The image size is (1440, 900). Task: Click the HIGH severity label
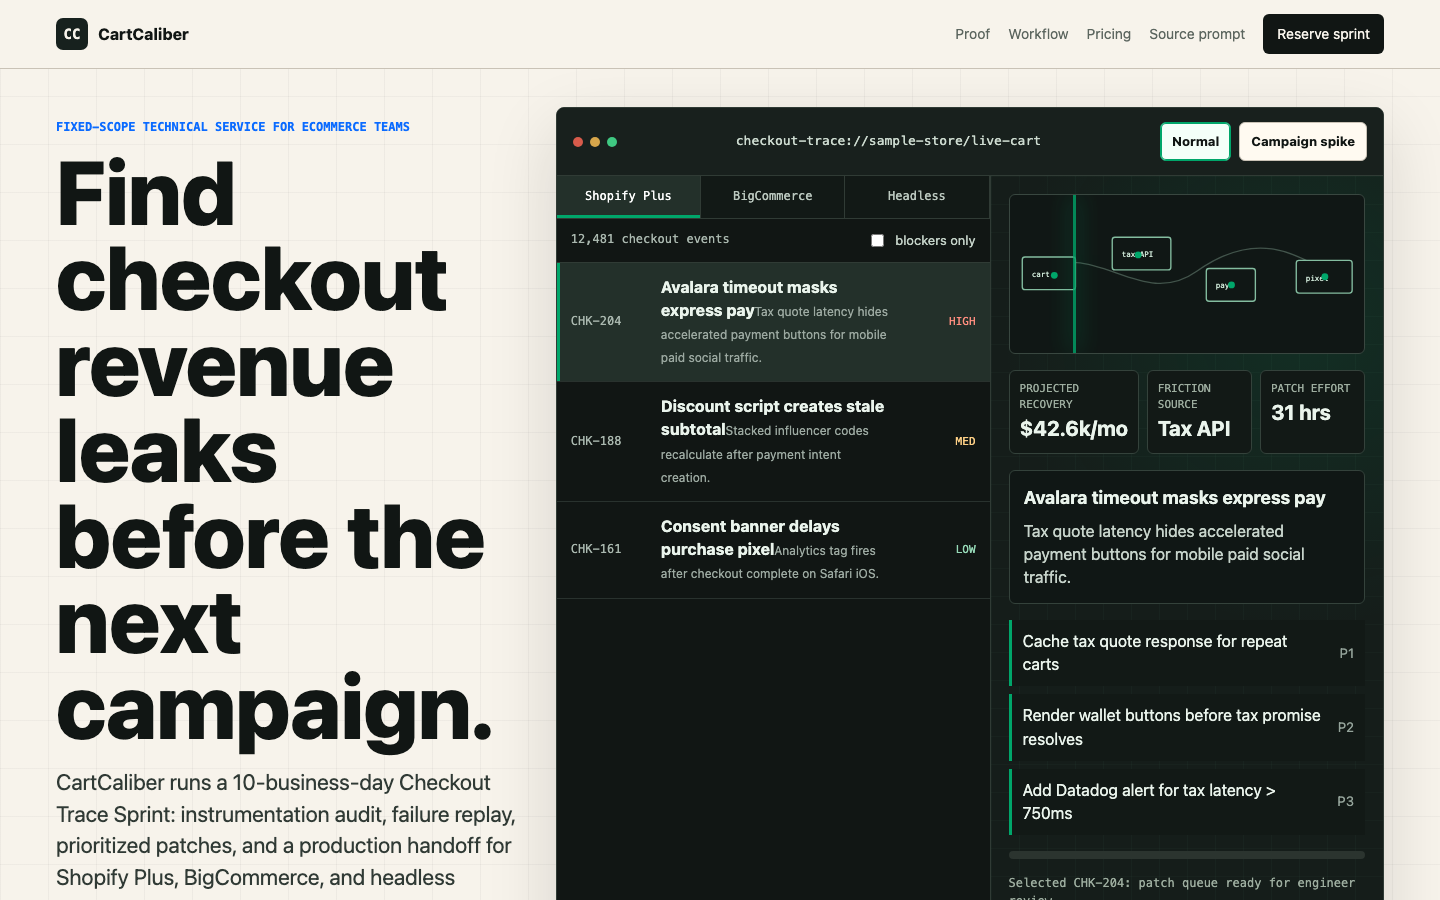(962, 322)
